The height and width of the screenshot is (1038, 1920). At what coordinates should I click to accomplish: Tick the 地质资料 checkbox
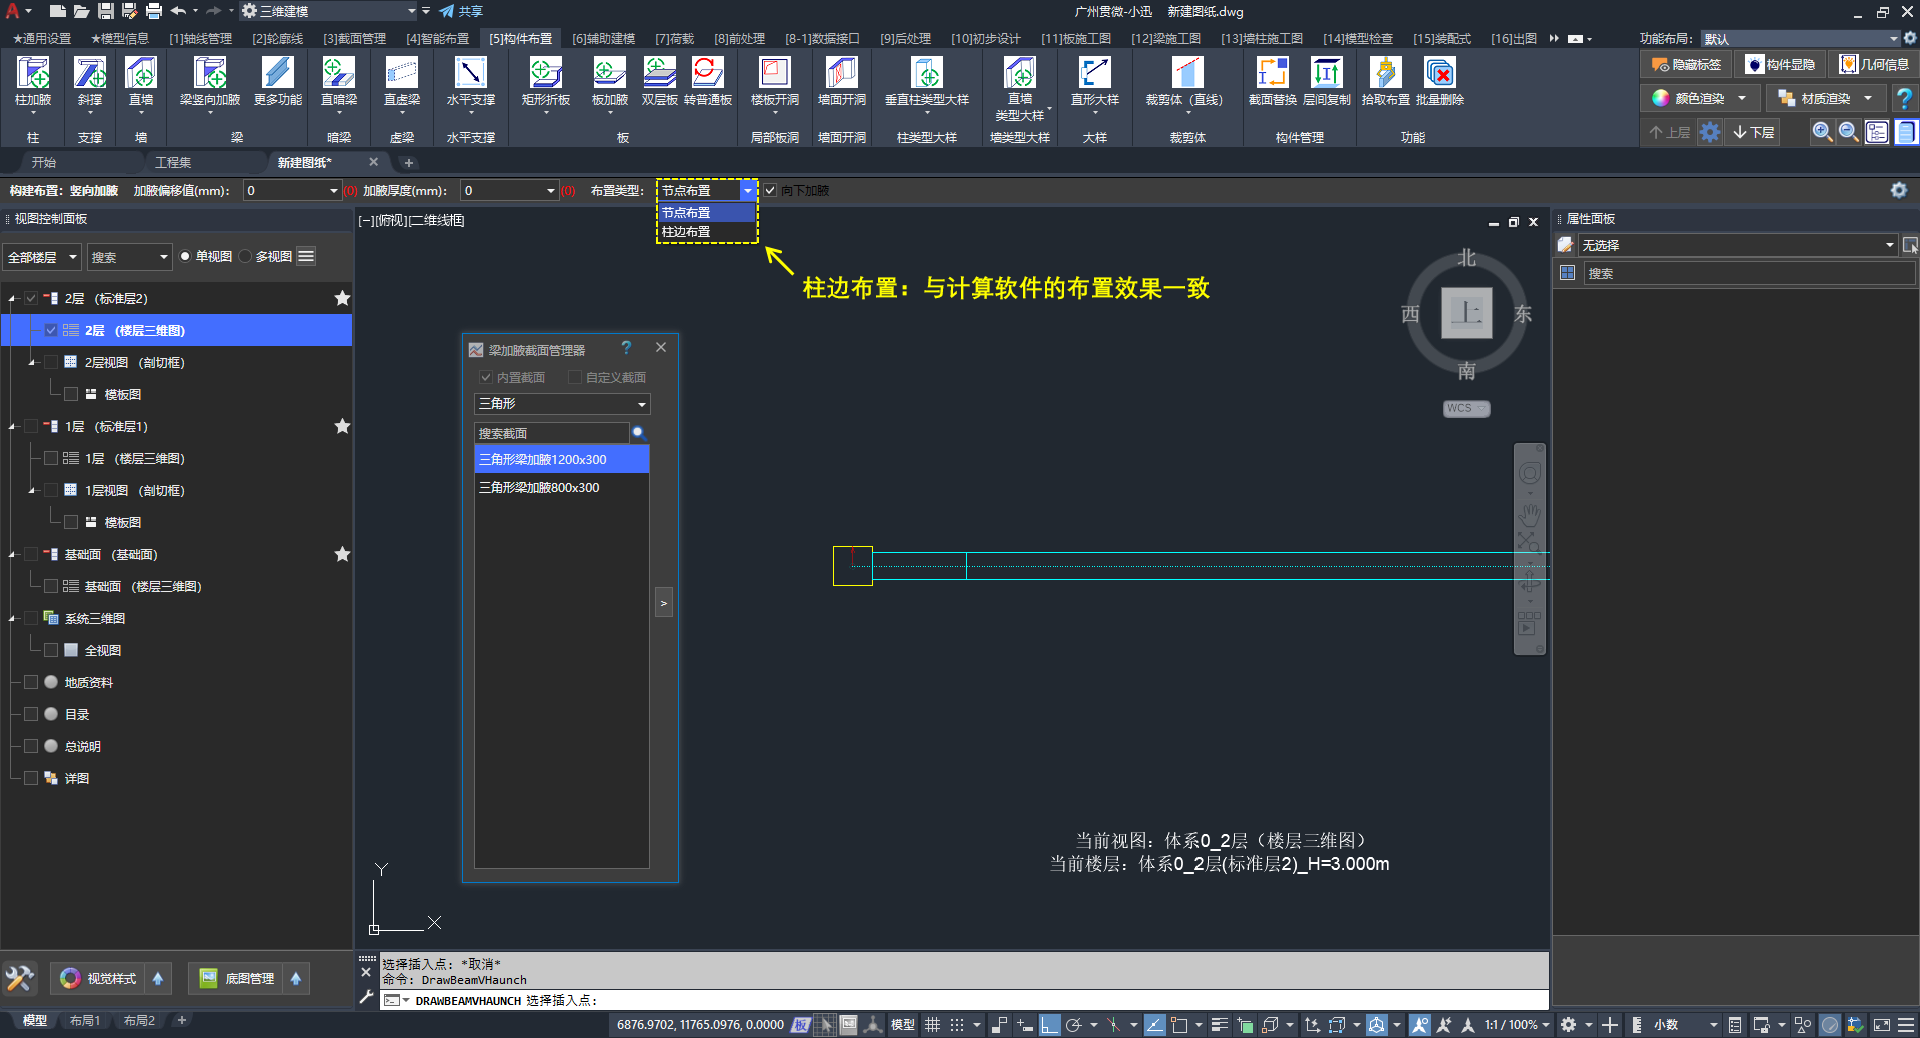pyautogui.click(x=31, y=682)
